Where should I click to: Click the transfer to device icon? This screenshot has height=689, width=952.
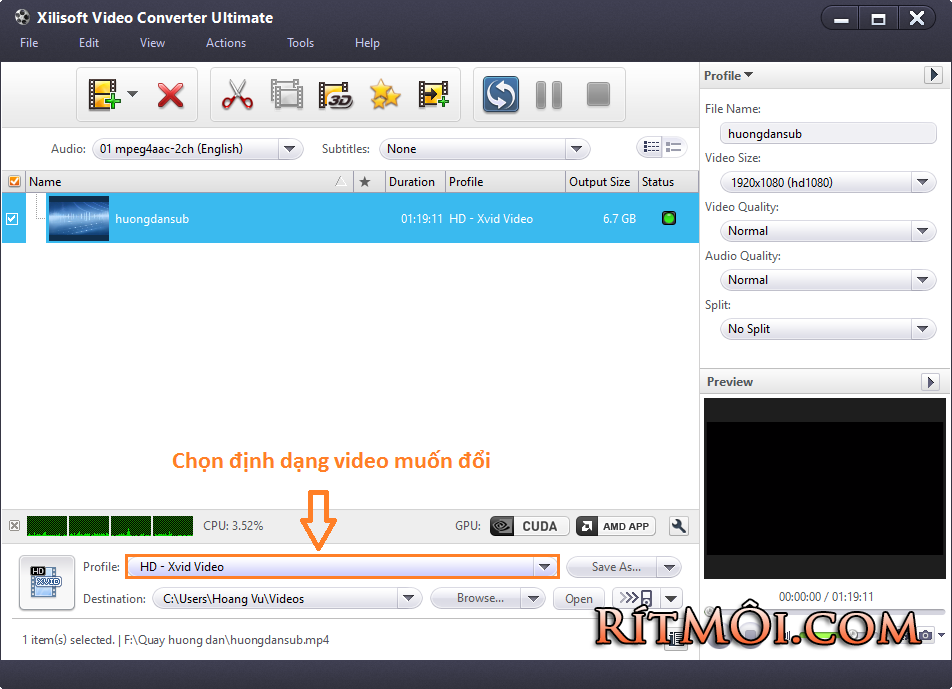point(636,598)
